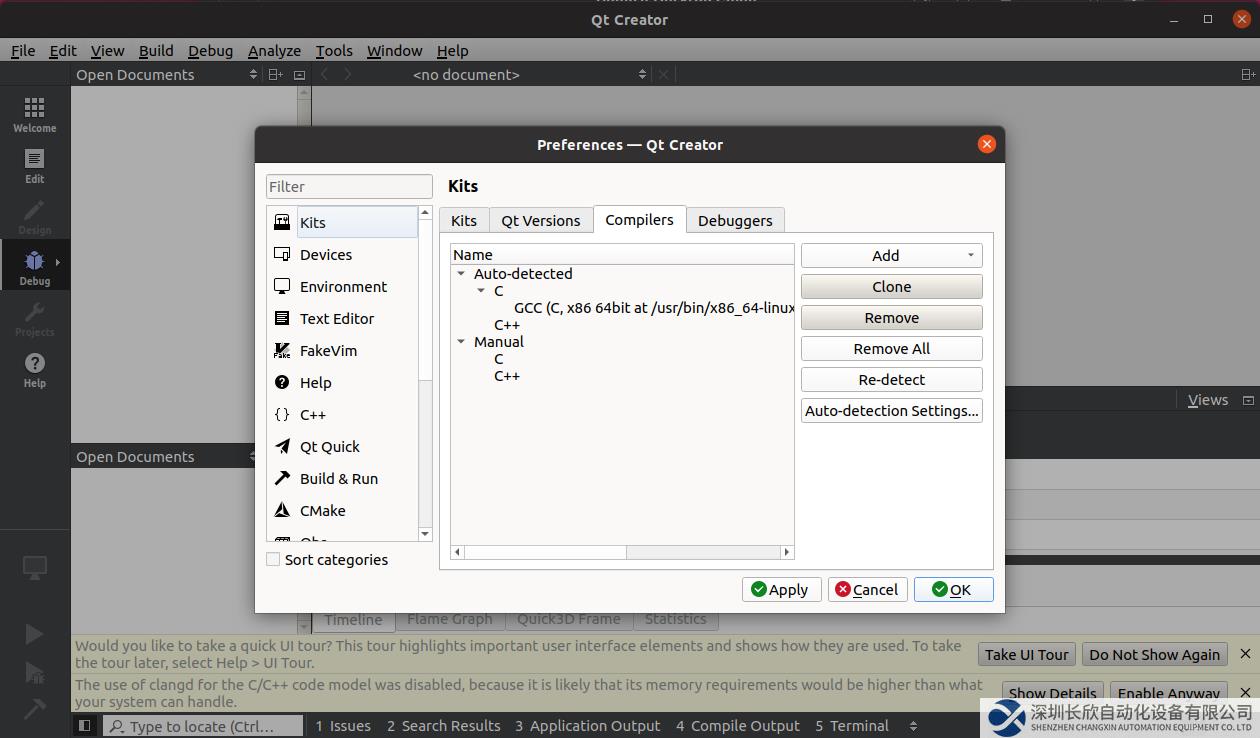Switch to Edit mode in sidebar
The height and width of the screenshot is (738, 1260).
click(34, 165)
